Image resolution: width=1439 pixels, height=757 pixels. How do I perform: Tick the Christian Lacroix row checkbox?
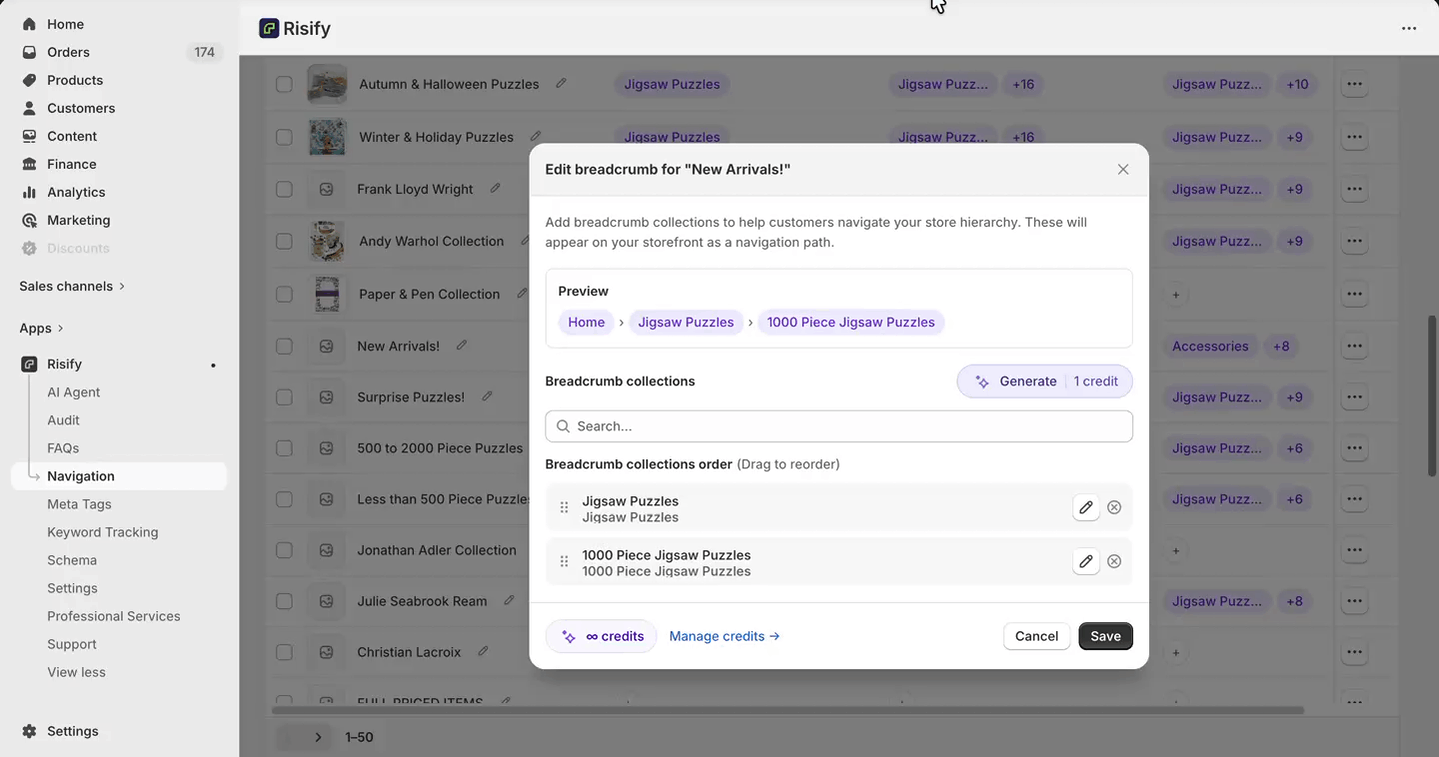click(284, 652)
